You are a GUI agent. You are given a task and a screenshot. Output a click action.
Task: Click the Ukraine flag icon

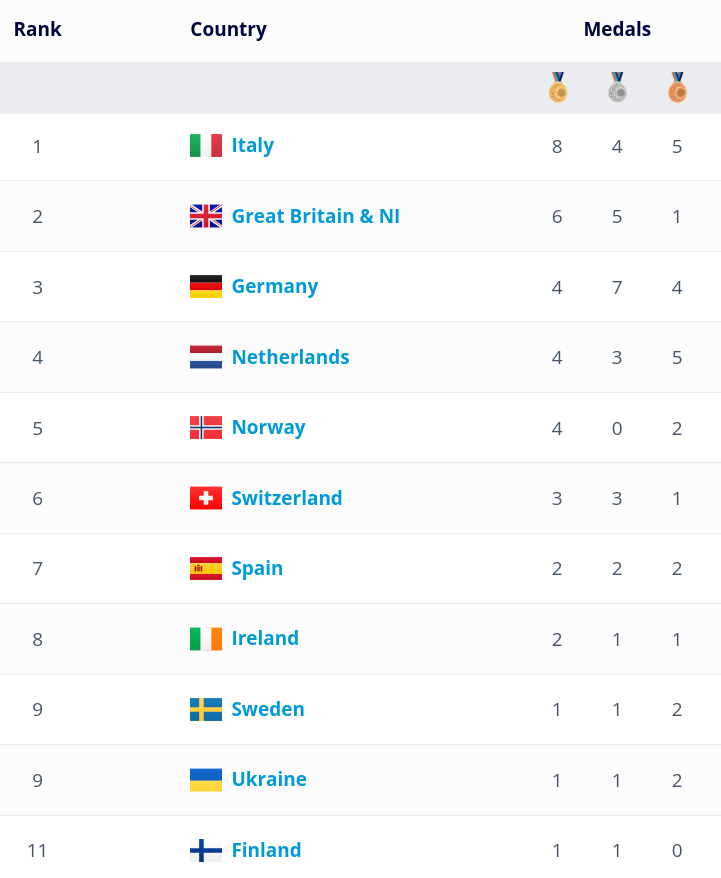click(206, 780)
